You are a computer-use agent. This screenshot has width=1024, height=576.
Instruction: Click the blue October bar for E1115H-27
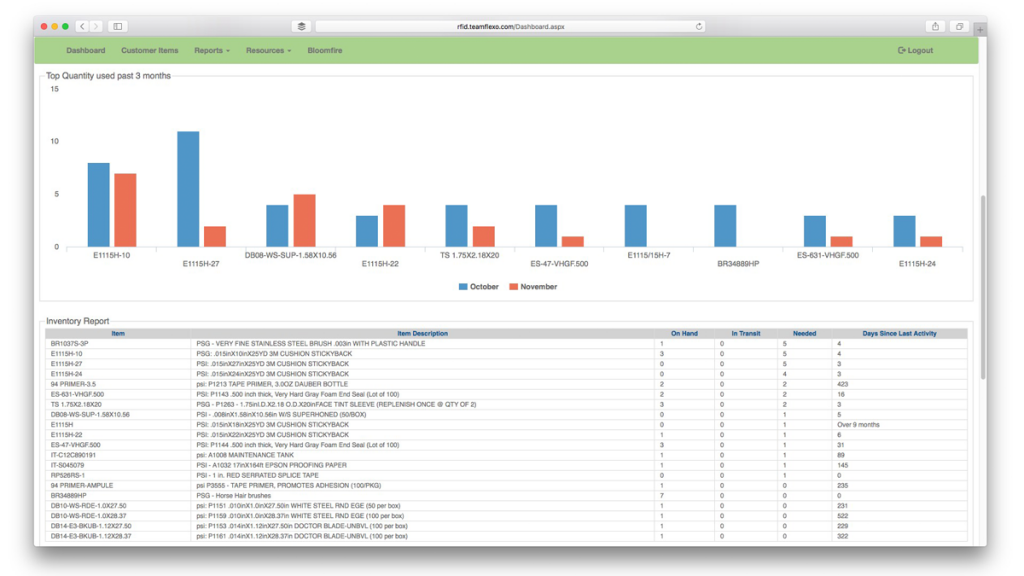(x=188, y=189)
